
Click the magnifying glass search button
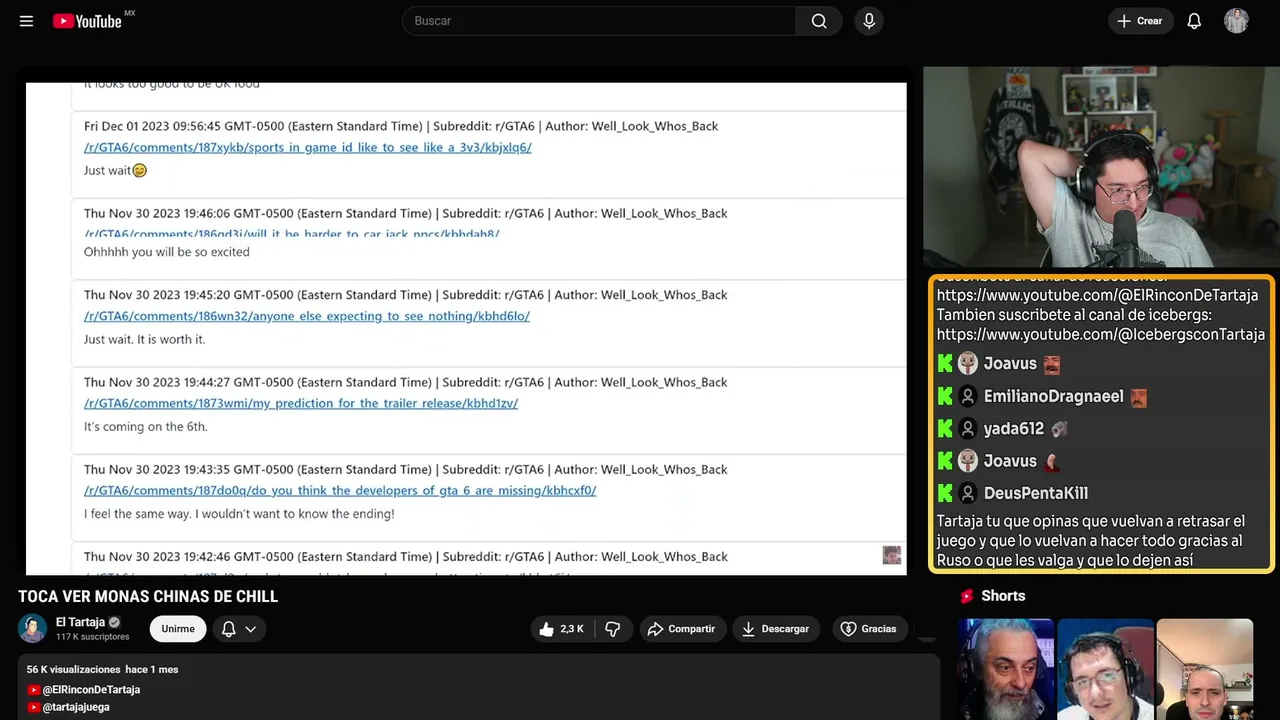tap(819, 21)
